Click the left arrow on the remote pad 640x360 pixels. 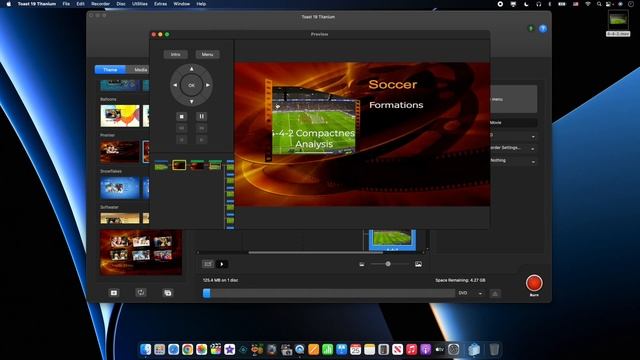coord(175,85)
